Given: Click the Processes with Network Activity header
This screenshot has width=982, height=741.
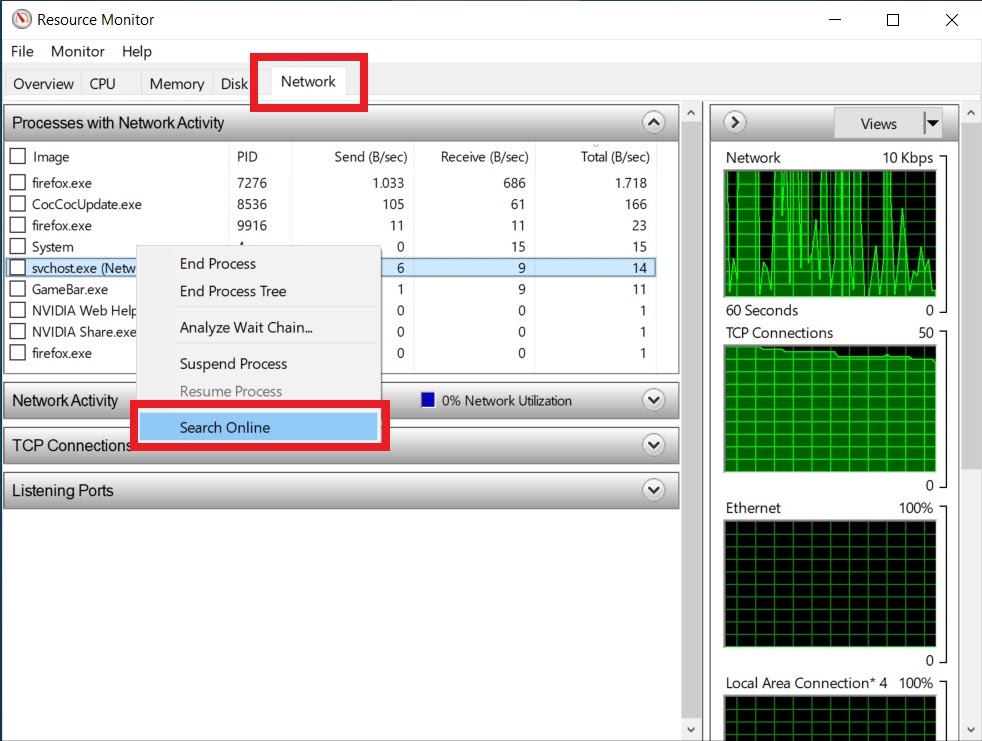Looking at the screenshot, I should 341,123.
